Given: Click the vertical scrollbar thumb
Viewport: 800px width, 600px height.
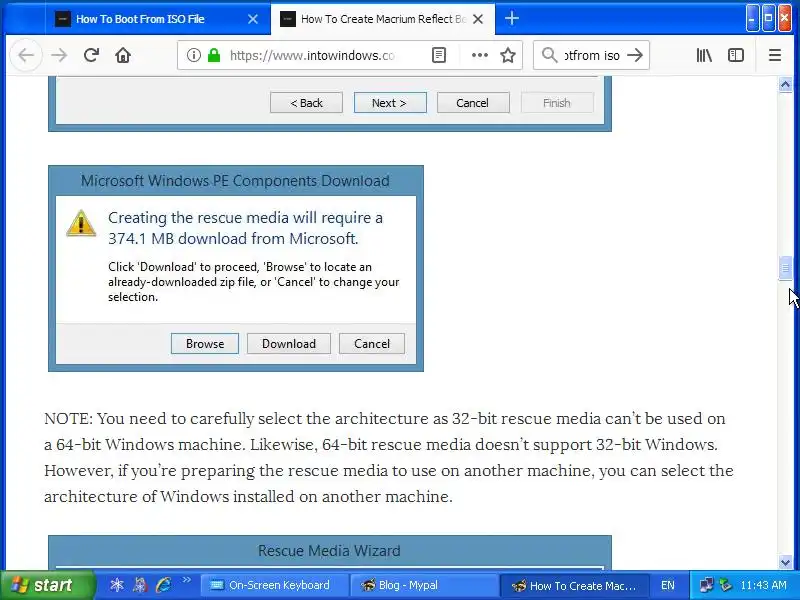Looking at the screenshot, I should tap(785, 268).
